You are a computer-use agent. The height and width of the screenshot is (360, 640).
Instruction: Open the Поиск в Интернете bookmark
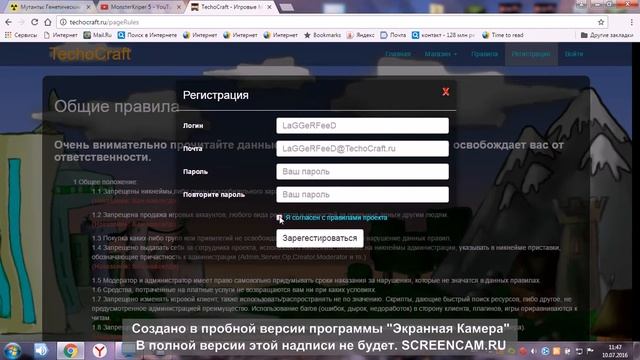click(147, 35)
